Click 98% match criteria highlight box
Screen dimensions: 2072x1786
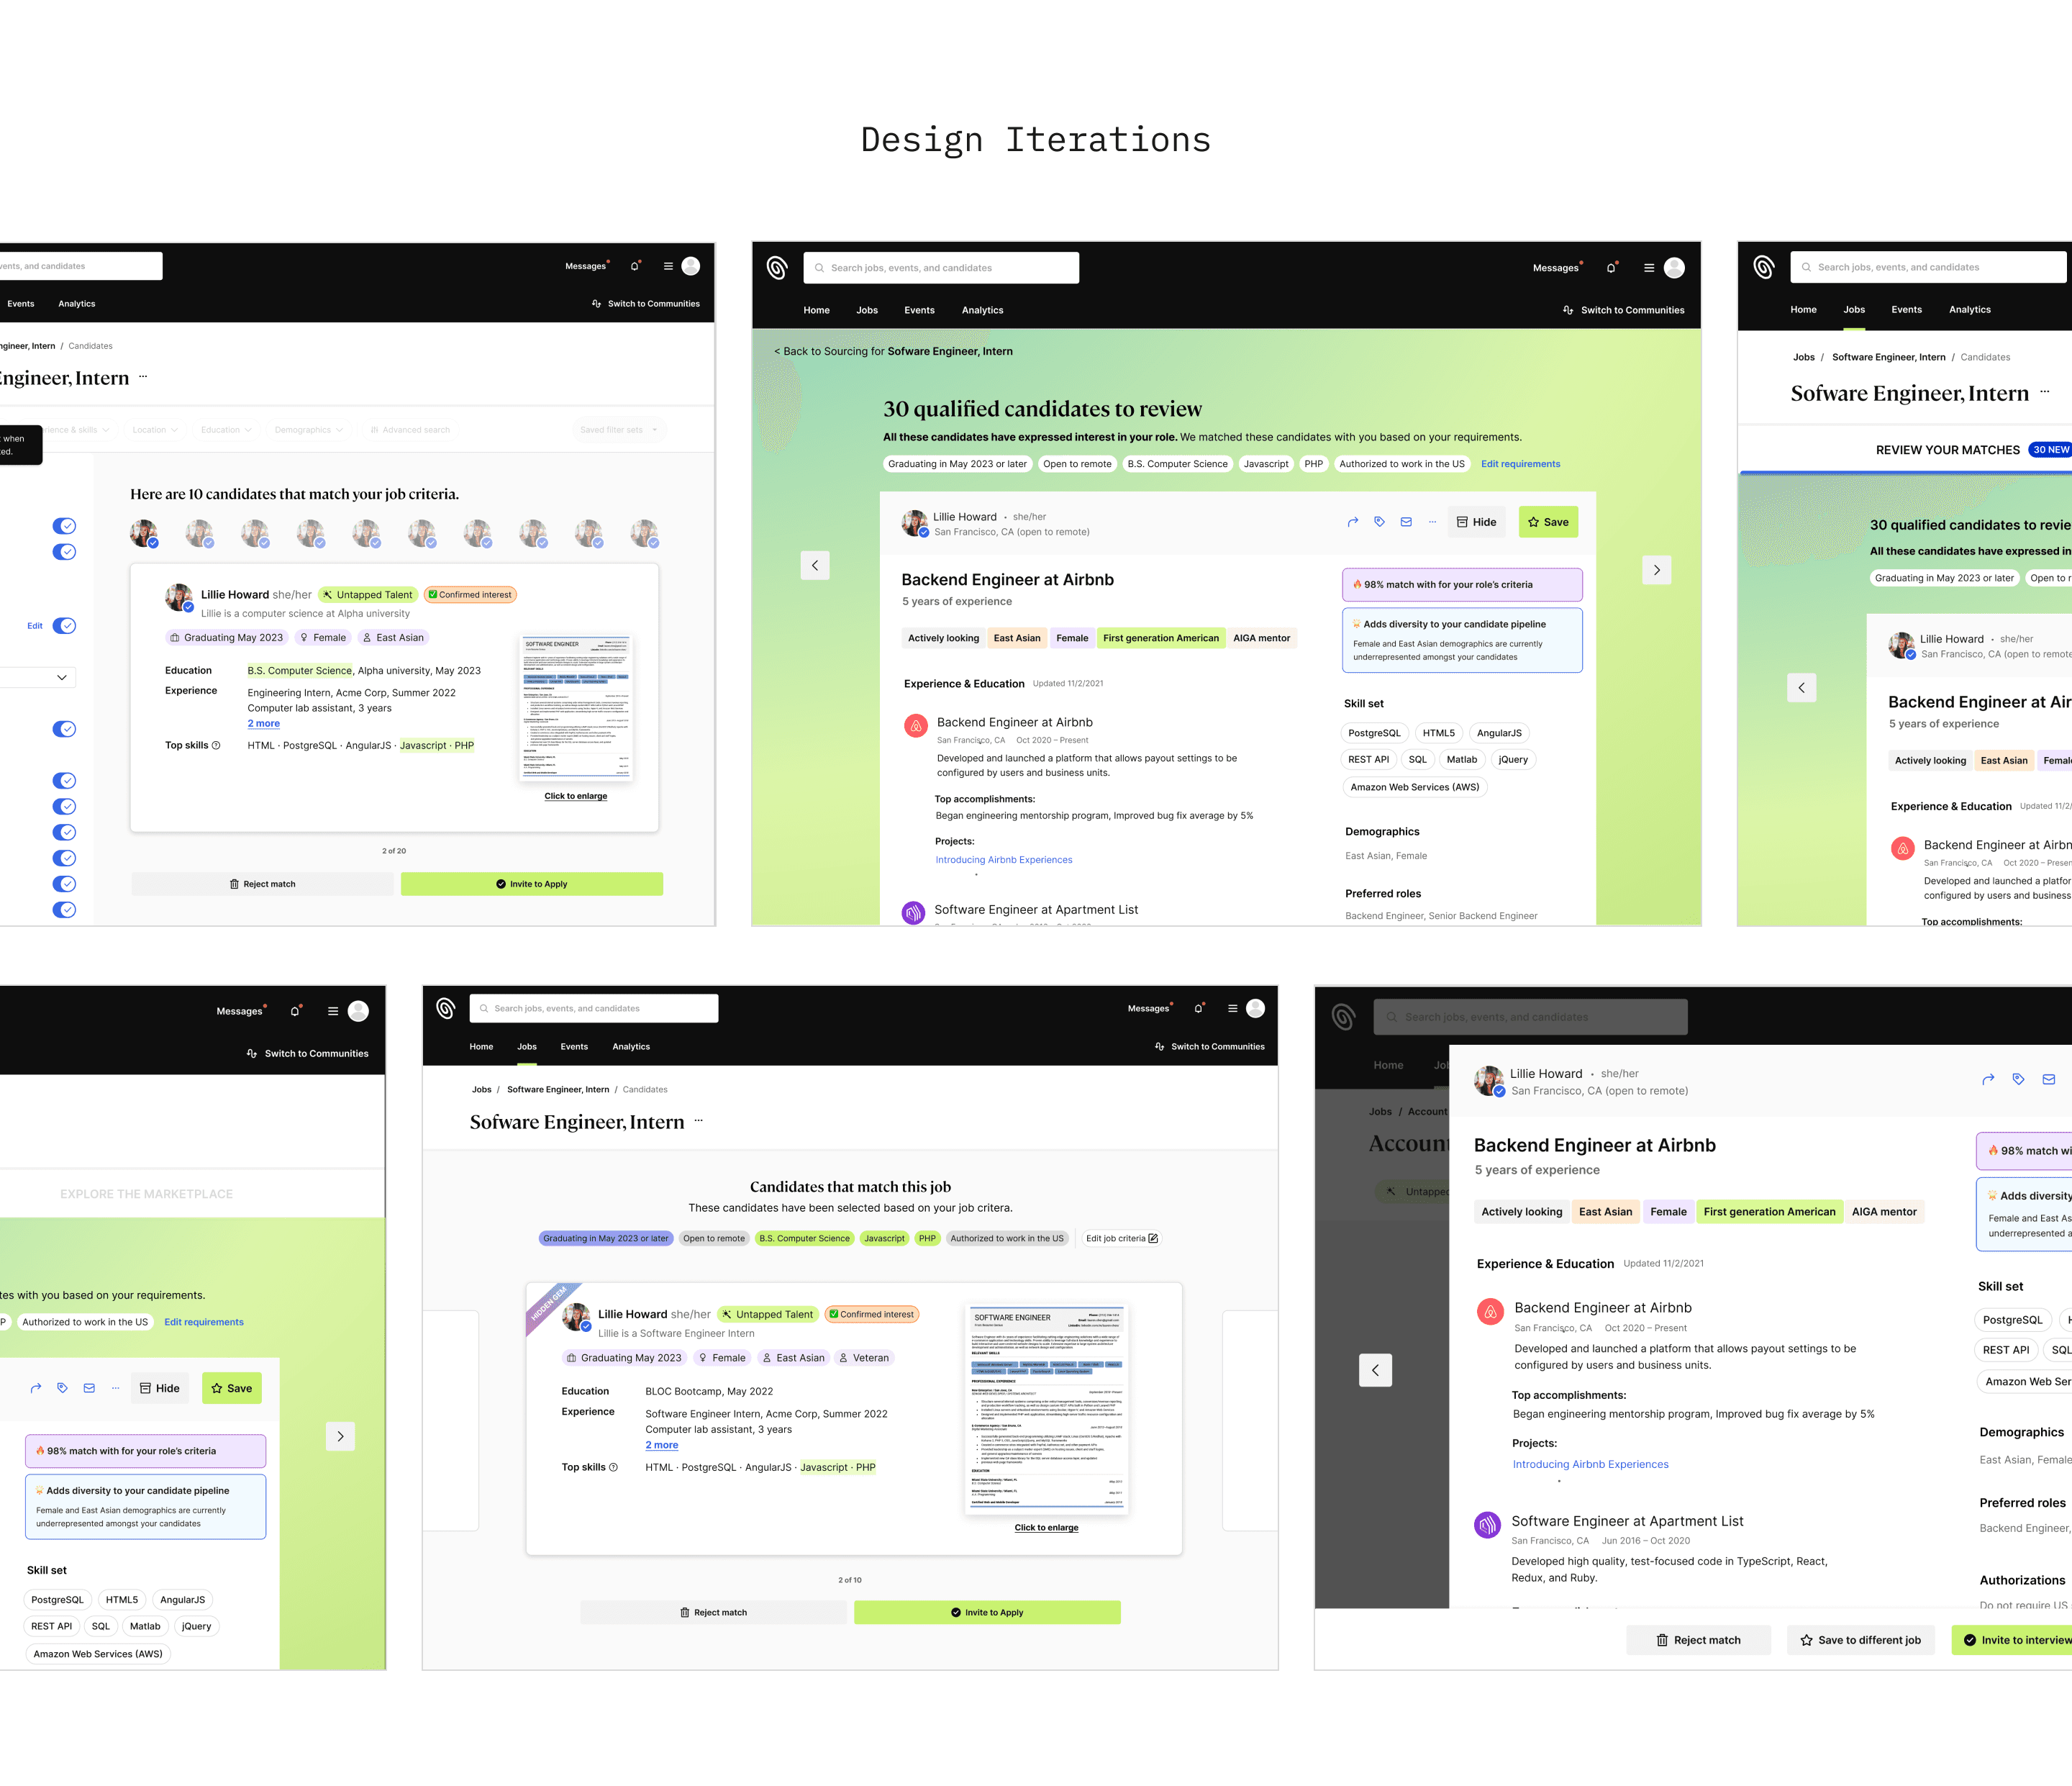pyautogui.click(x=1461, y=585)
